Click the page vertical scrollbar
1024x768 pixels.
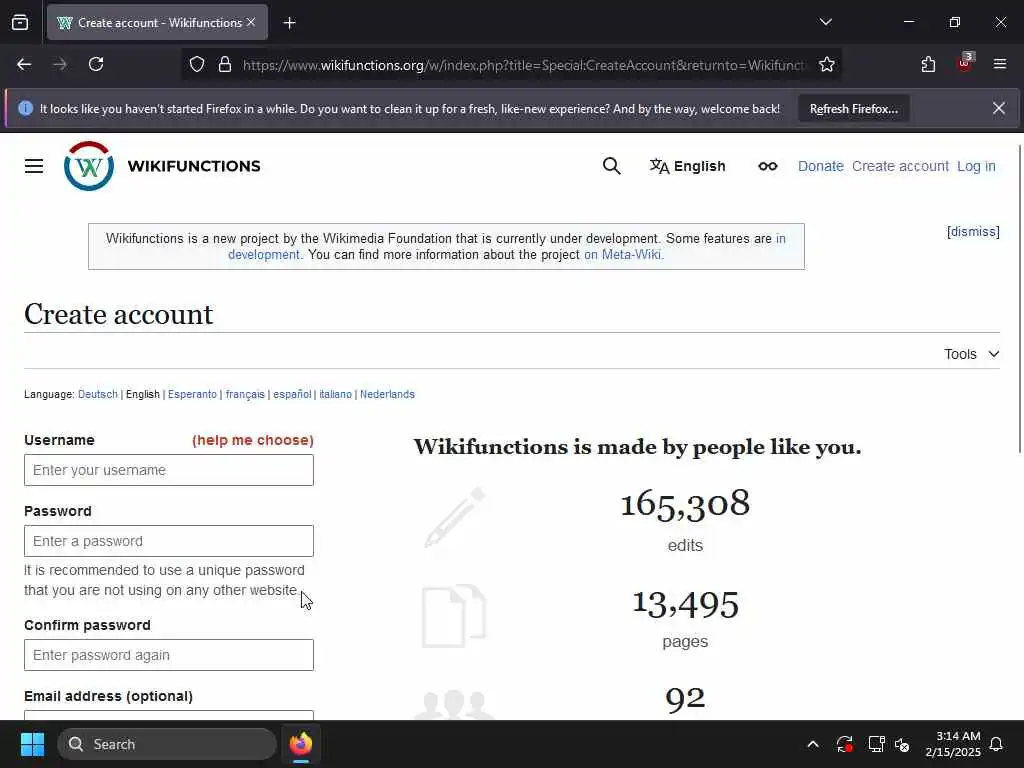coord(1019,297)
